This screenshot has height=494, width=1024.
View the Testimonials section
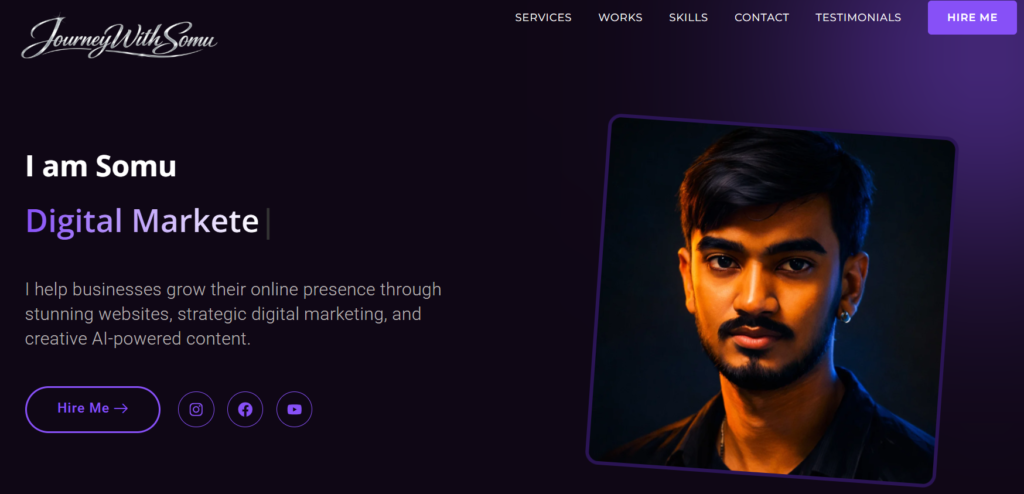tap(858, 18)
